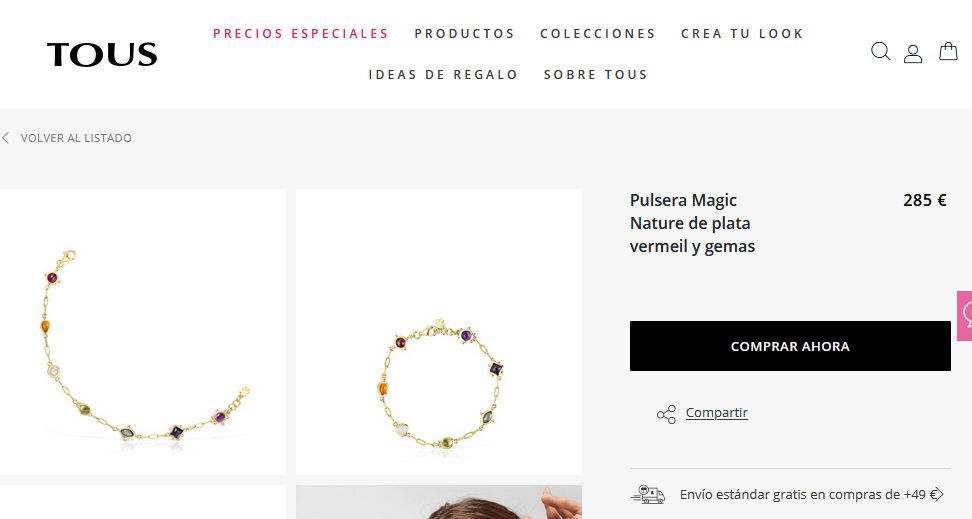Open the search magnifier icon
The image size is (972, 519).
[880, 51]
